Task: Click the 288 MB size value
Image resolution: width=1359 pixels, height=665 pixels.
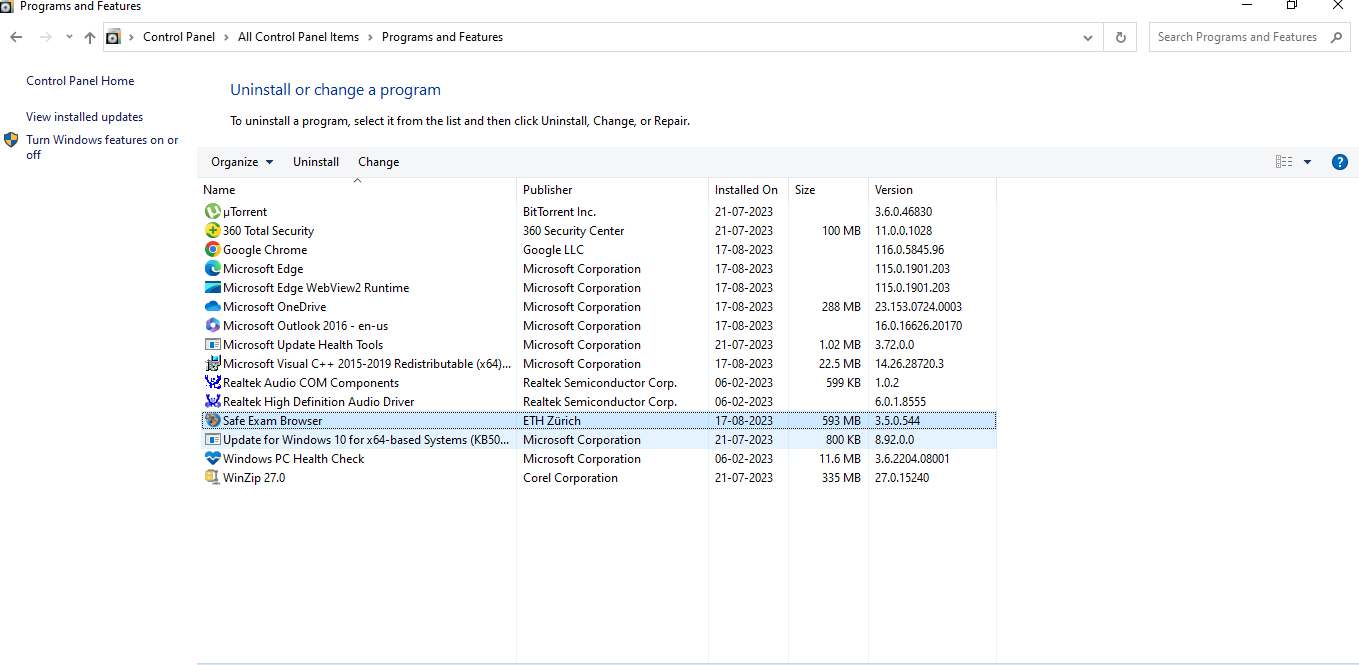Action: pos(841,307)
